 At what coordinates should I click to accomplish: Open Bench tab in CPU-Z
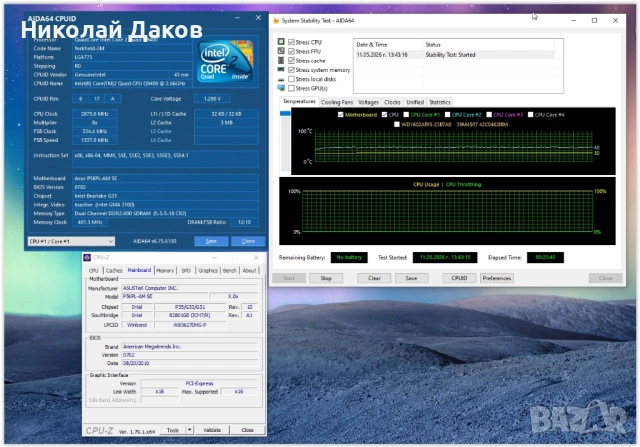230,270
